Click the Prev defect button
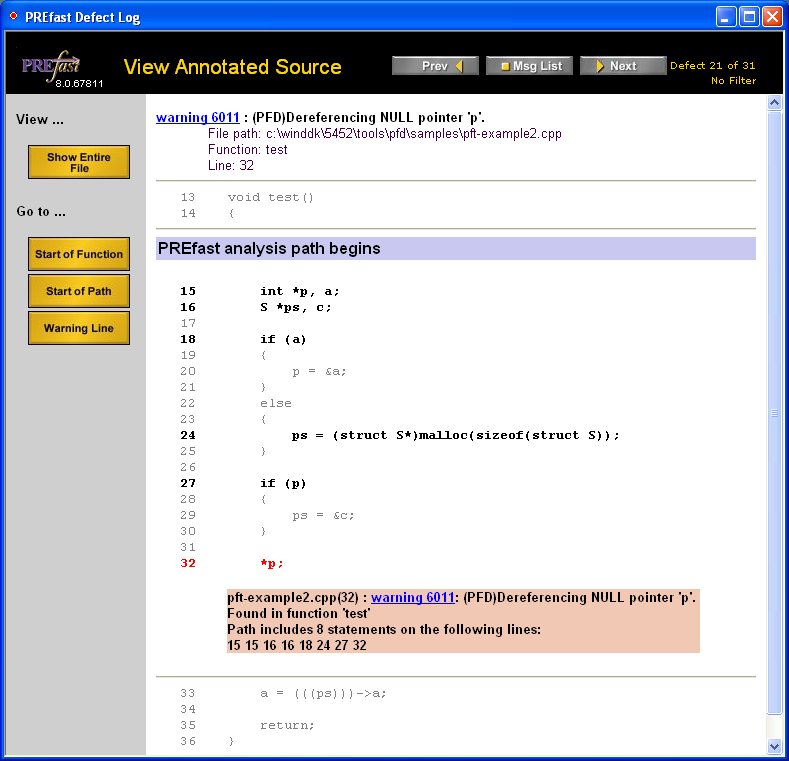 [x=435, y=66]
